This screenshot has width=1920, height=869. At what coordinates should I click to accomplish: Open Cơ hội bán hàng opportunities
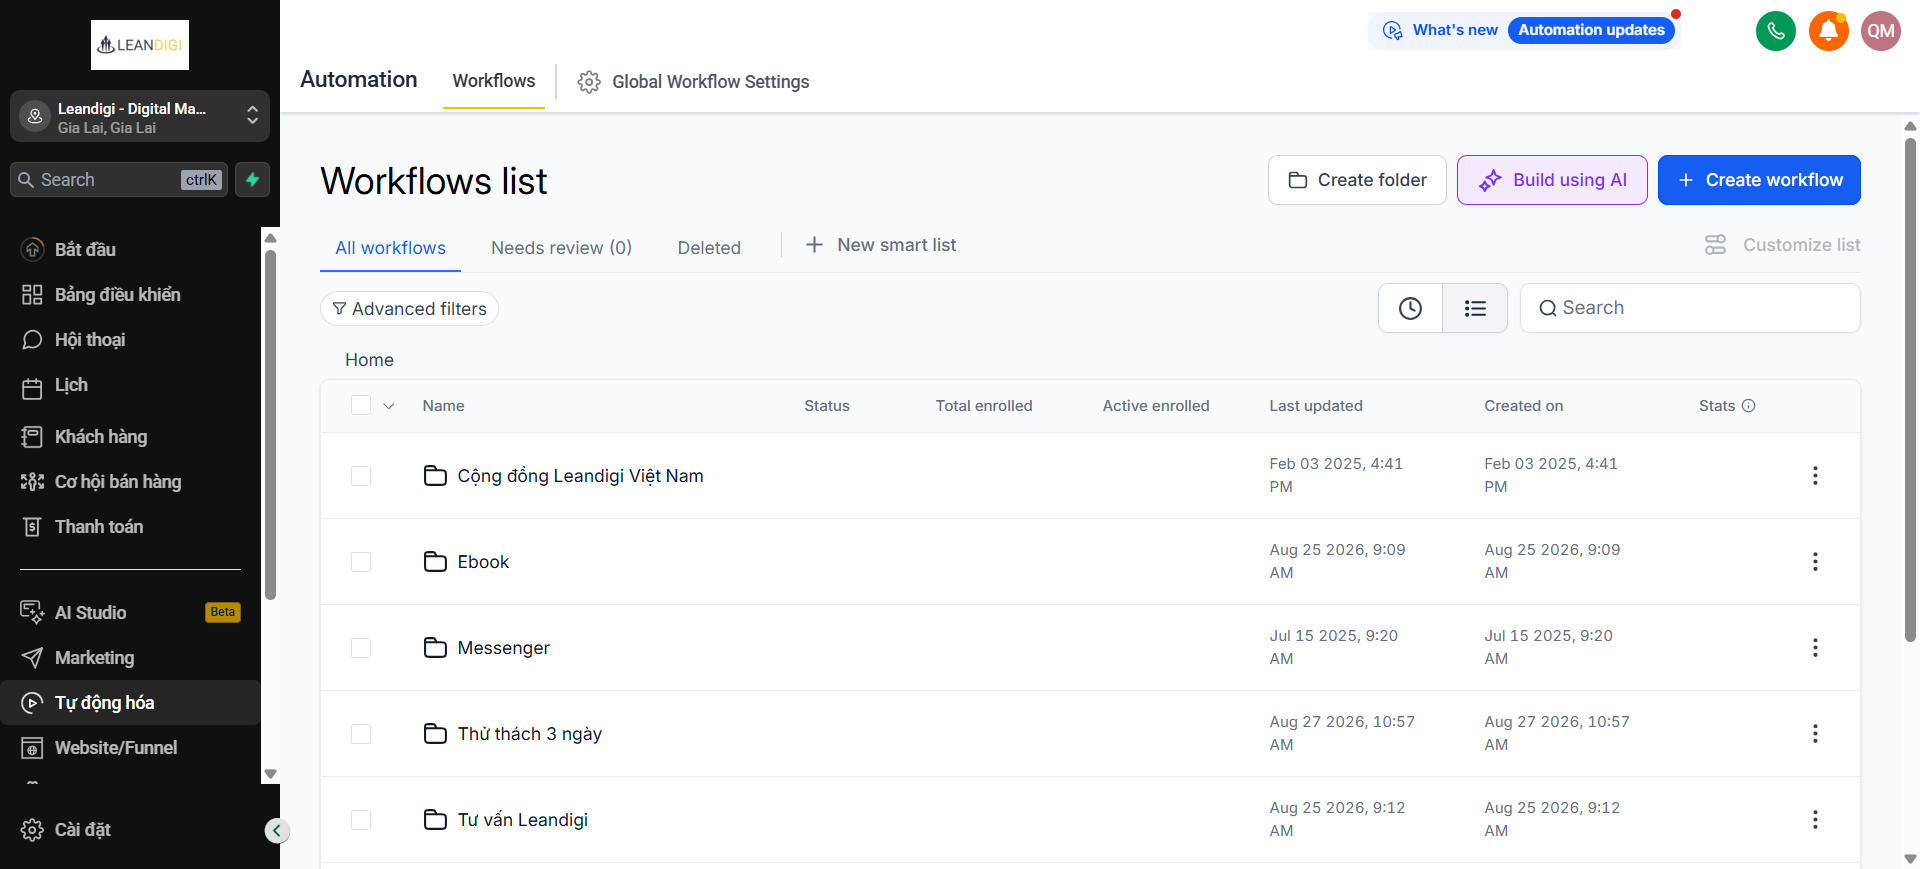130,482
